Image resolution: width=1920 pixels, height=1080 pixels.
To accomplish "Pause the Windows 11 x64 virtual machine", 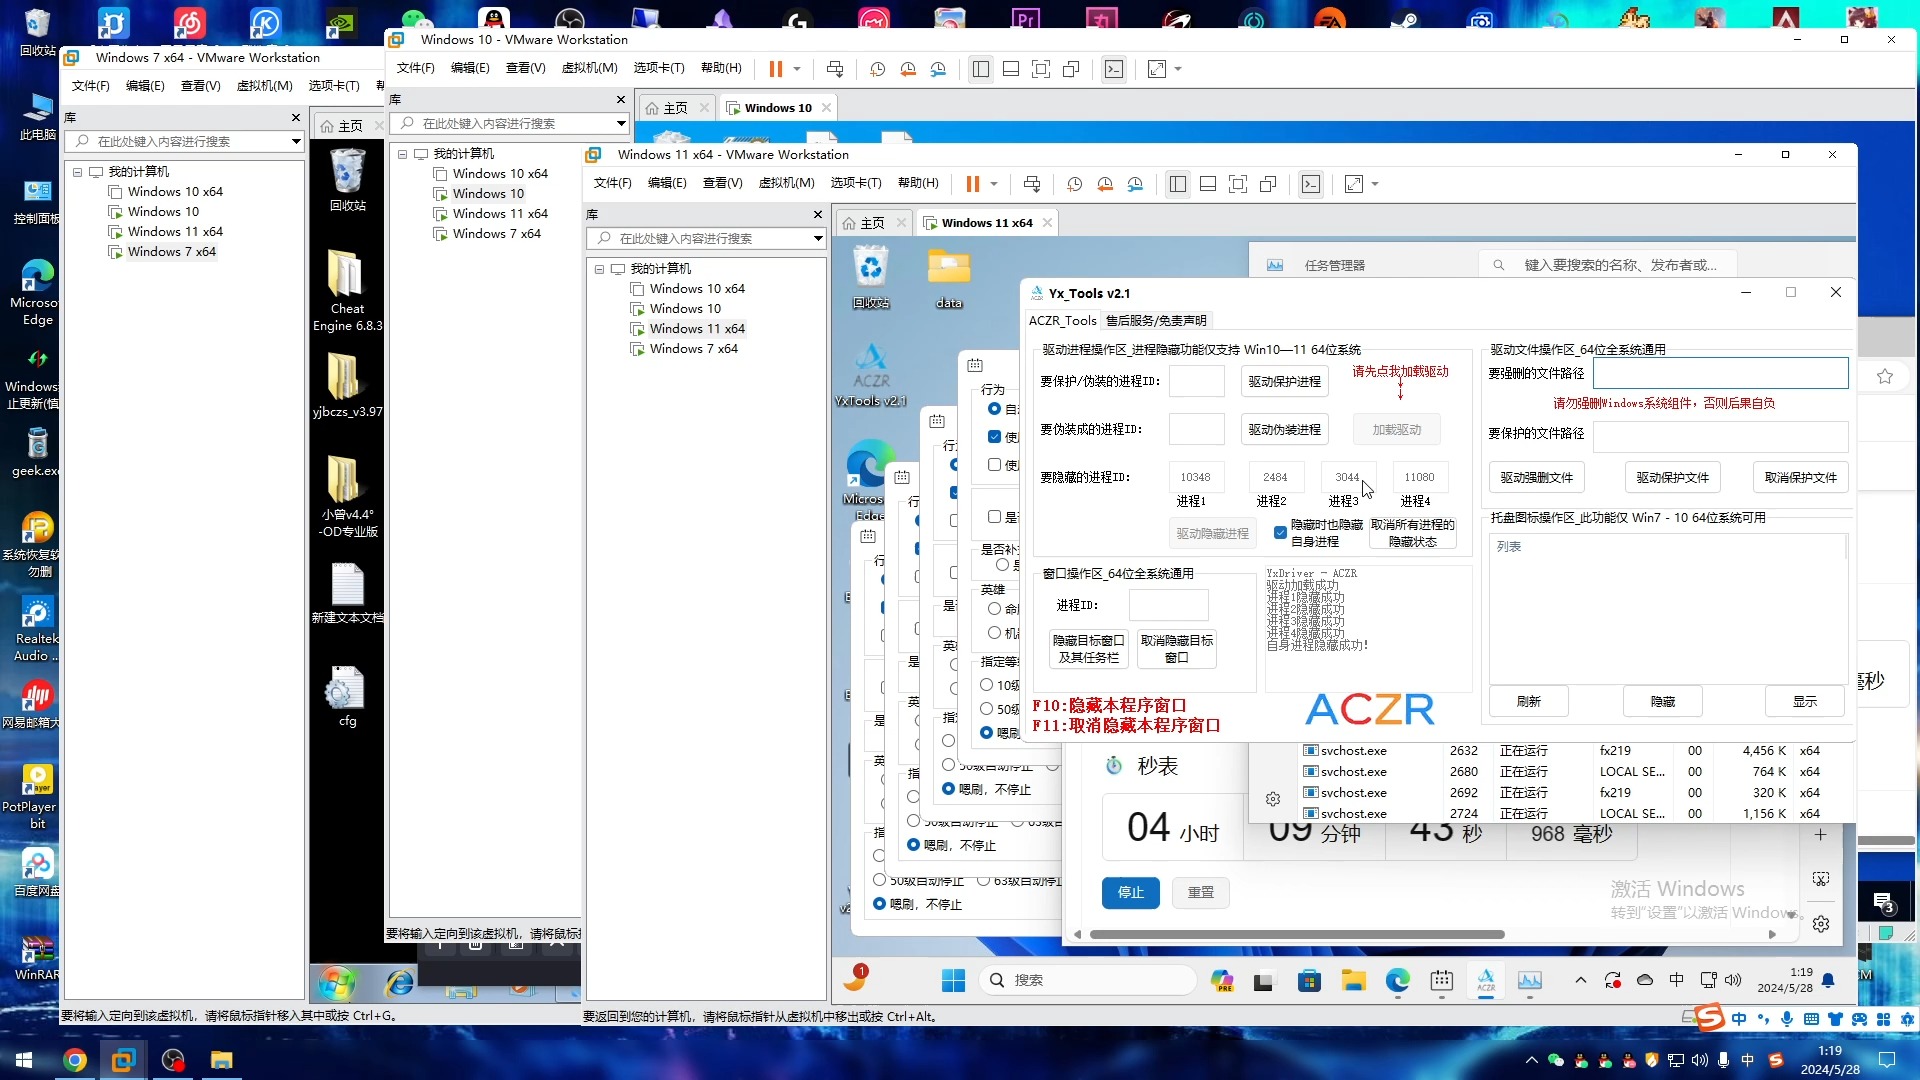I will [x=972, y=184].
